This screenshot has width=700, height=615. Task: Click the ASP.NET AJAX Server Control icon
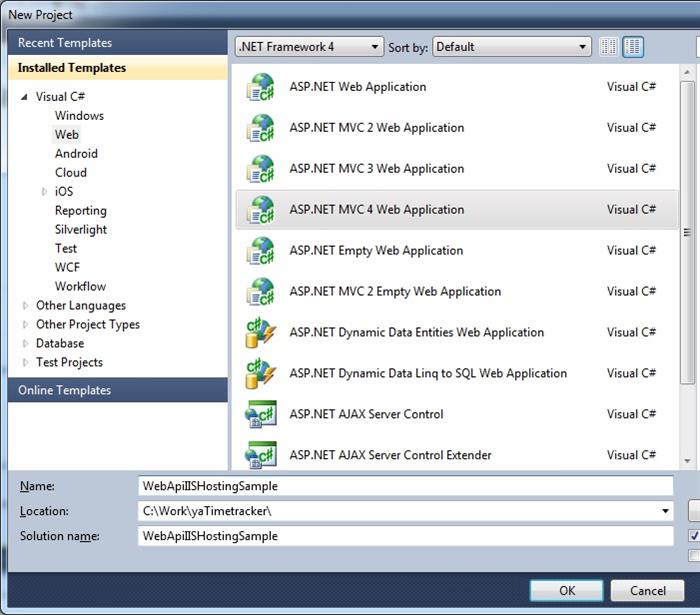click(261, 415)
